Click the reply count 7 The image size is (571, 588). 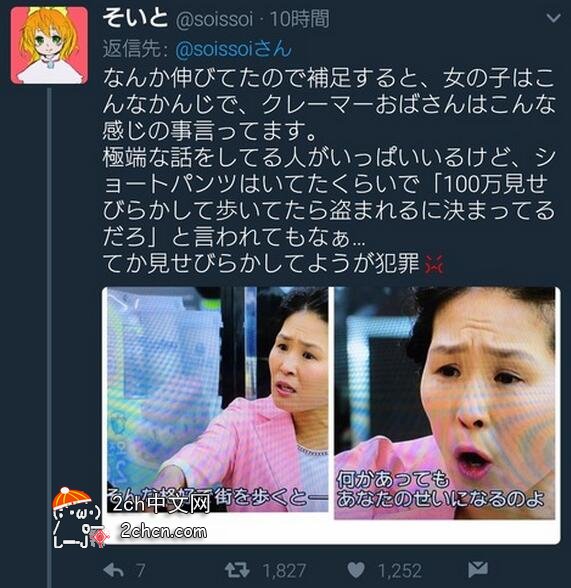coord(140,571)
